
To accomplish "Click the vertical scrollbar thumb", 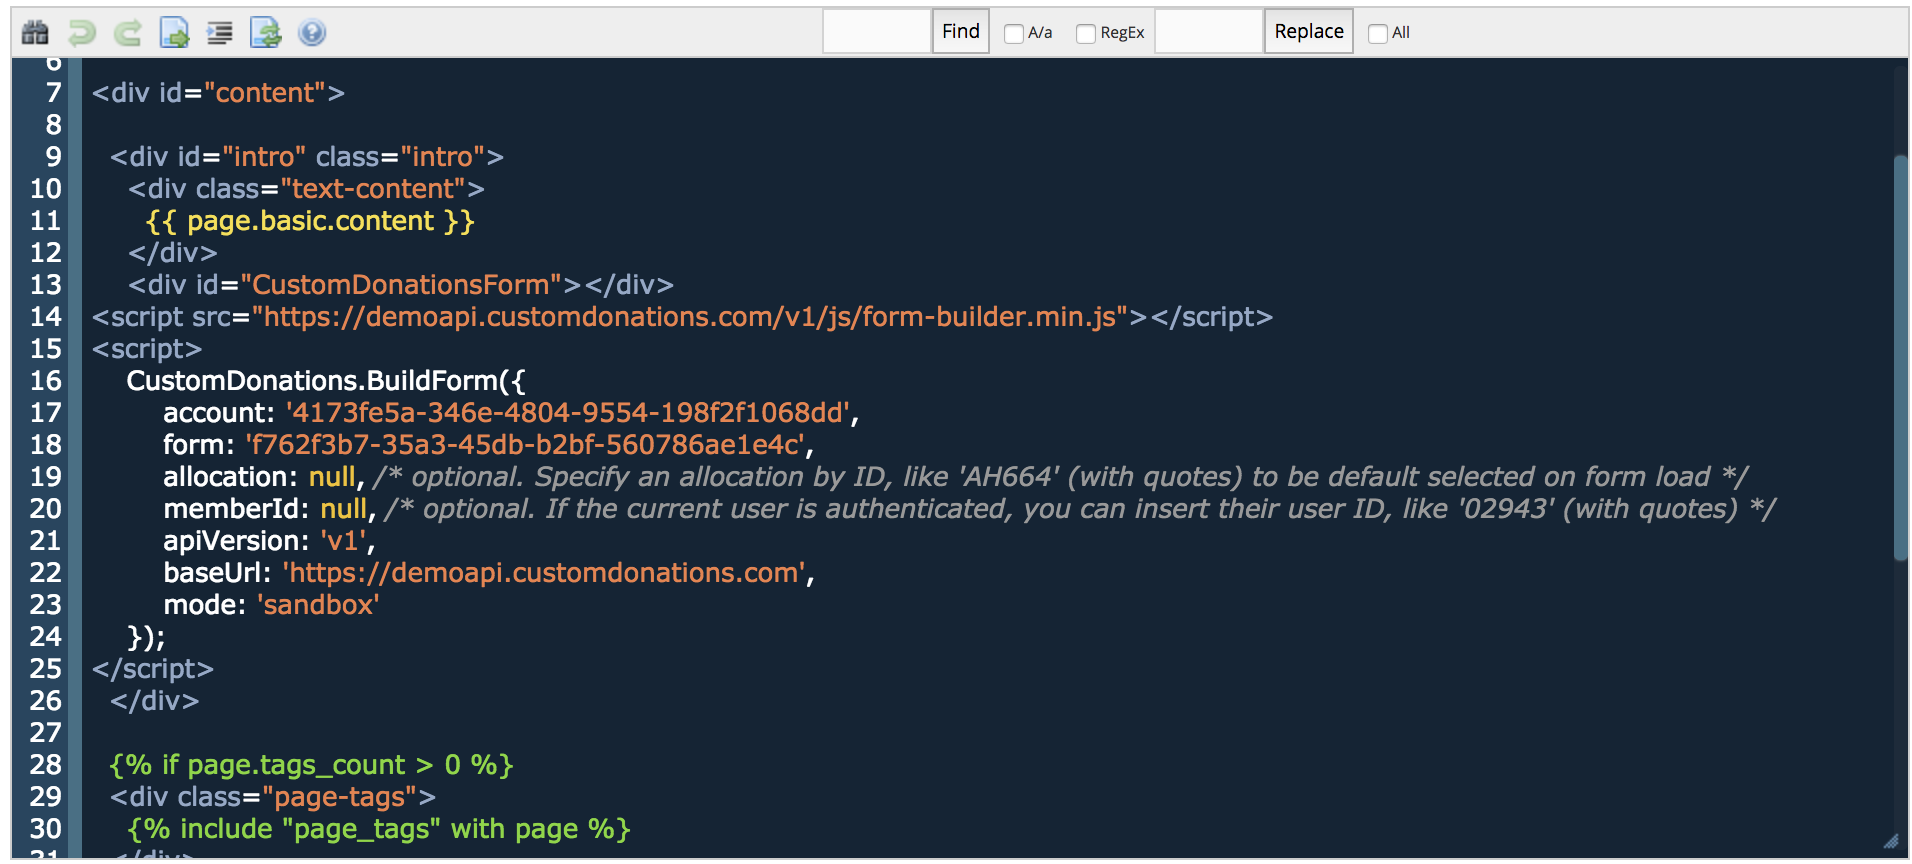I will pos(1900,357).
